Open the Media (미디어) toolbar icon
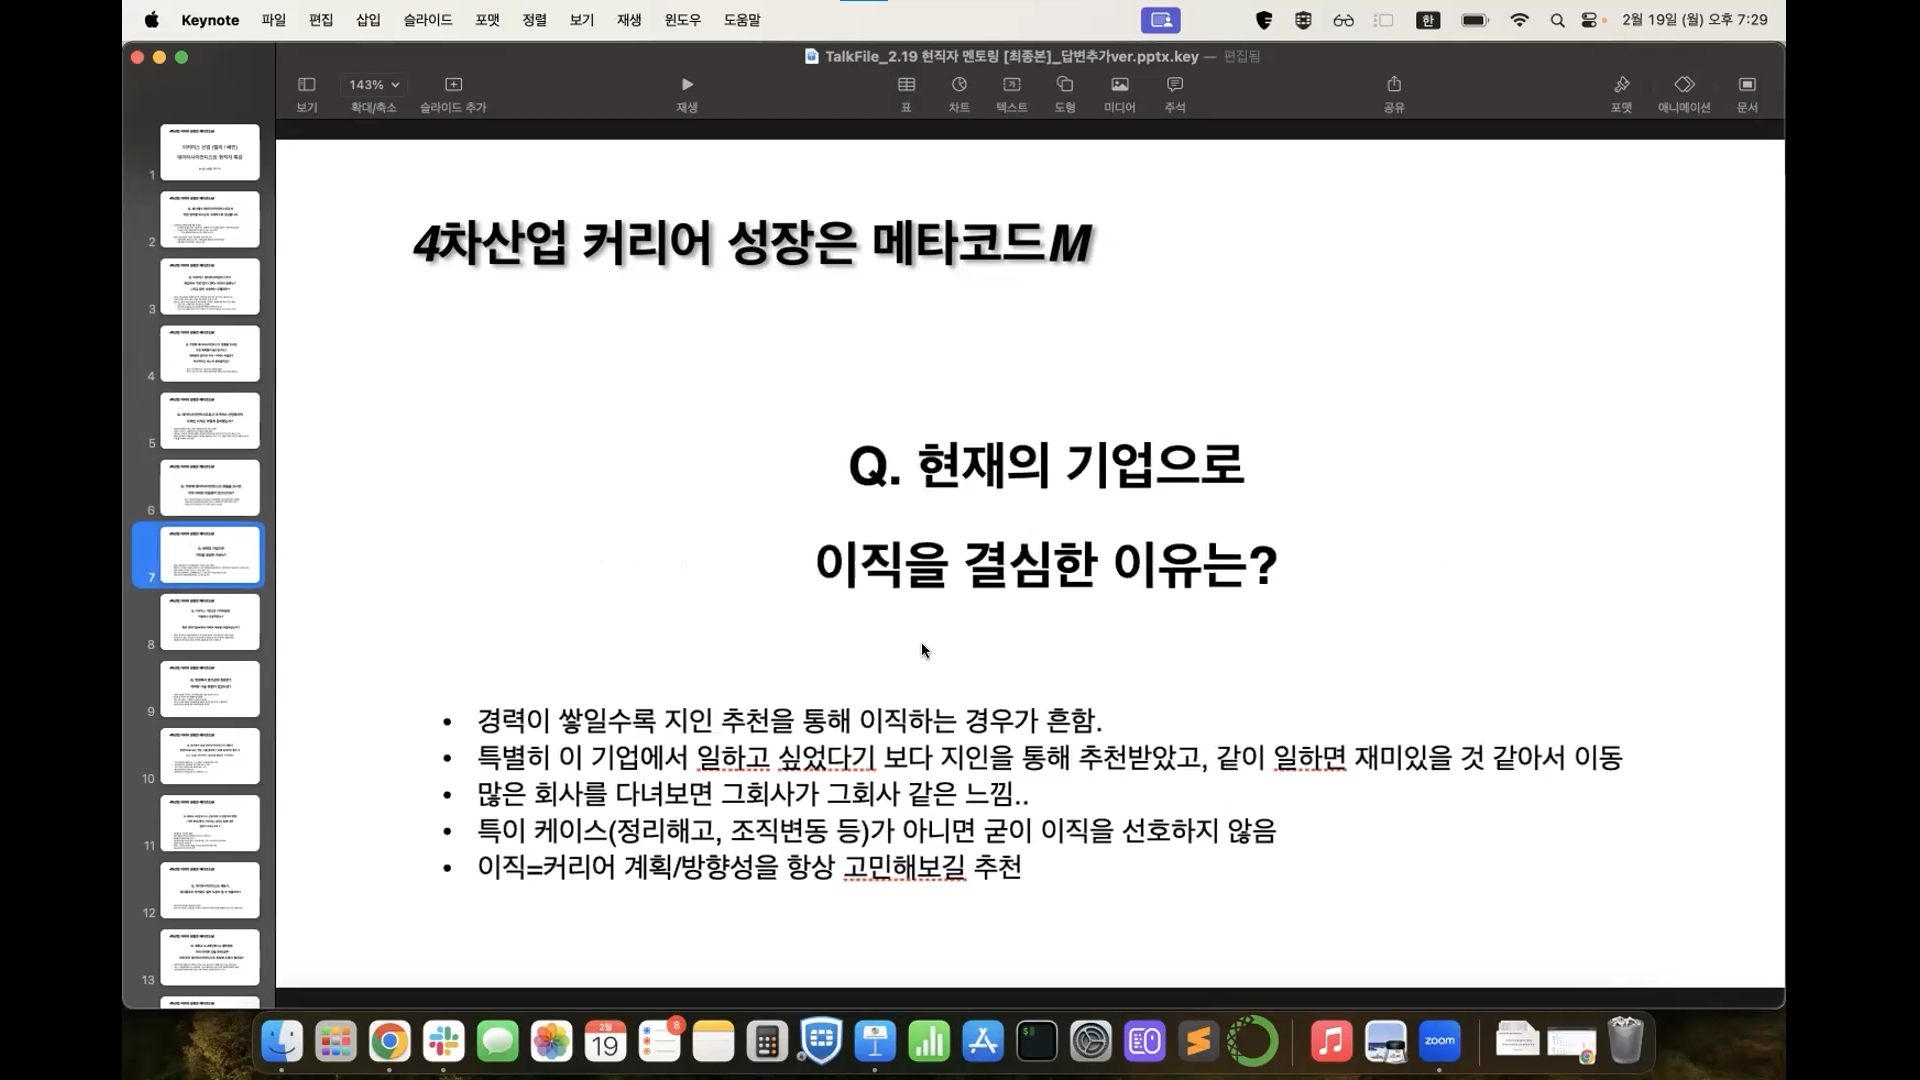This screenshot has height=1080, width=1920. tap(1119, 85)
